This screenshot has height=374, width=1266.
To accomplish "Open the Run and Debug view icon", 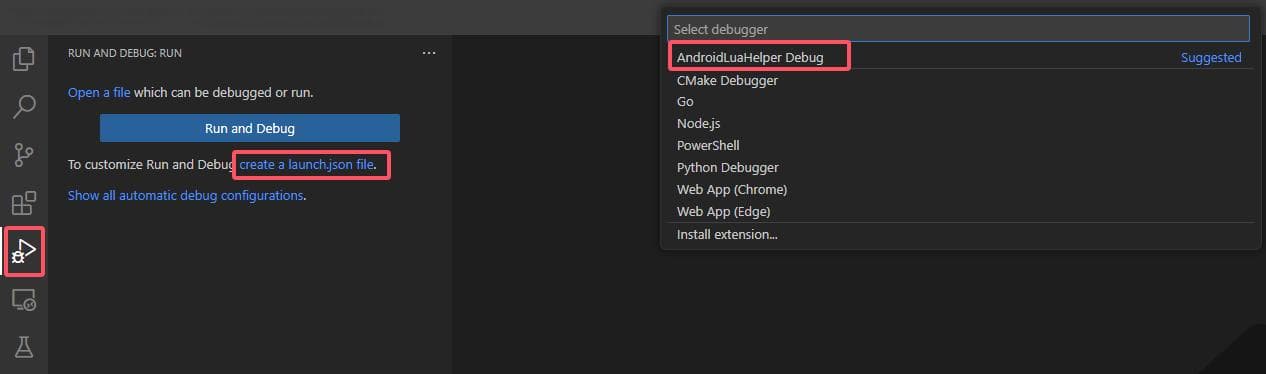I will [23, 251].
